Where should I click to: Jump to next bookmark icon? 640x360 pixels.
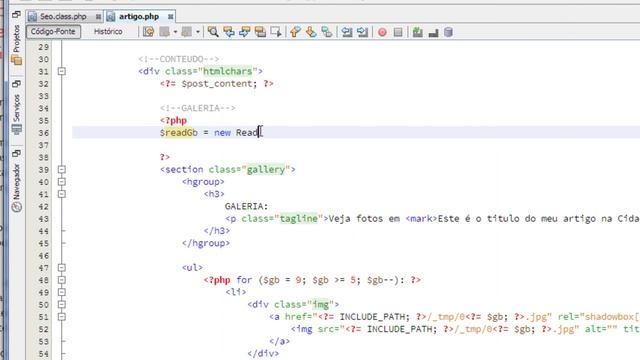[311, 32]
